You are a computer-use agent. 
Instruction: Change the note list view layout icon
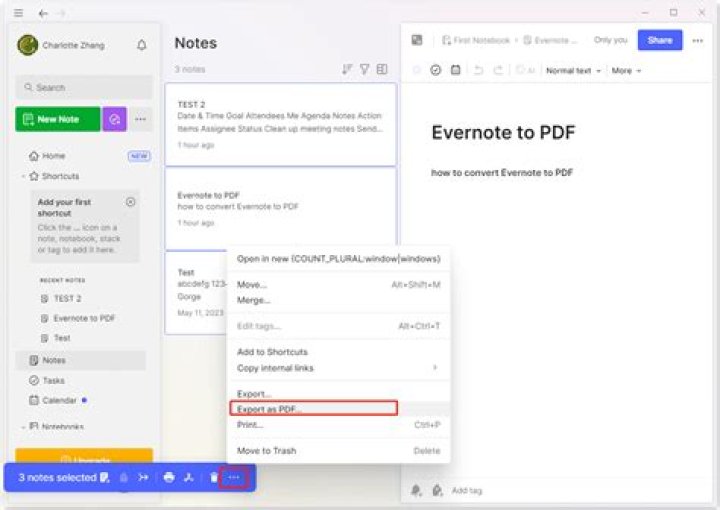(x=382, y=69)
